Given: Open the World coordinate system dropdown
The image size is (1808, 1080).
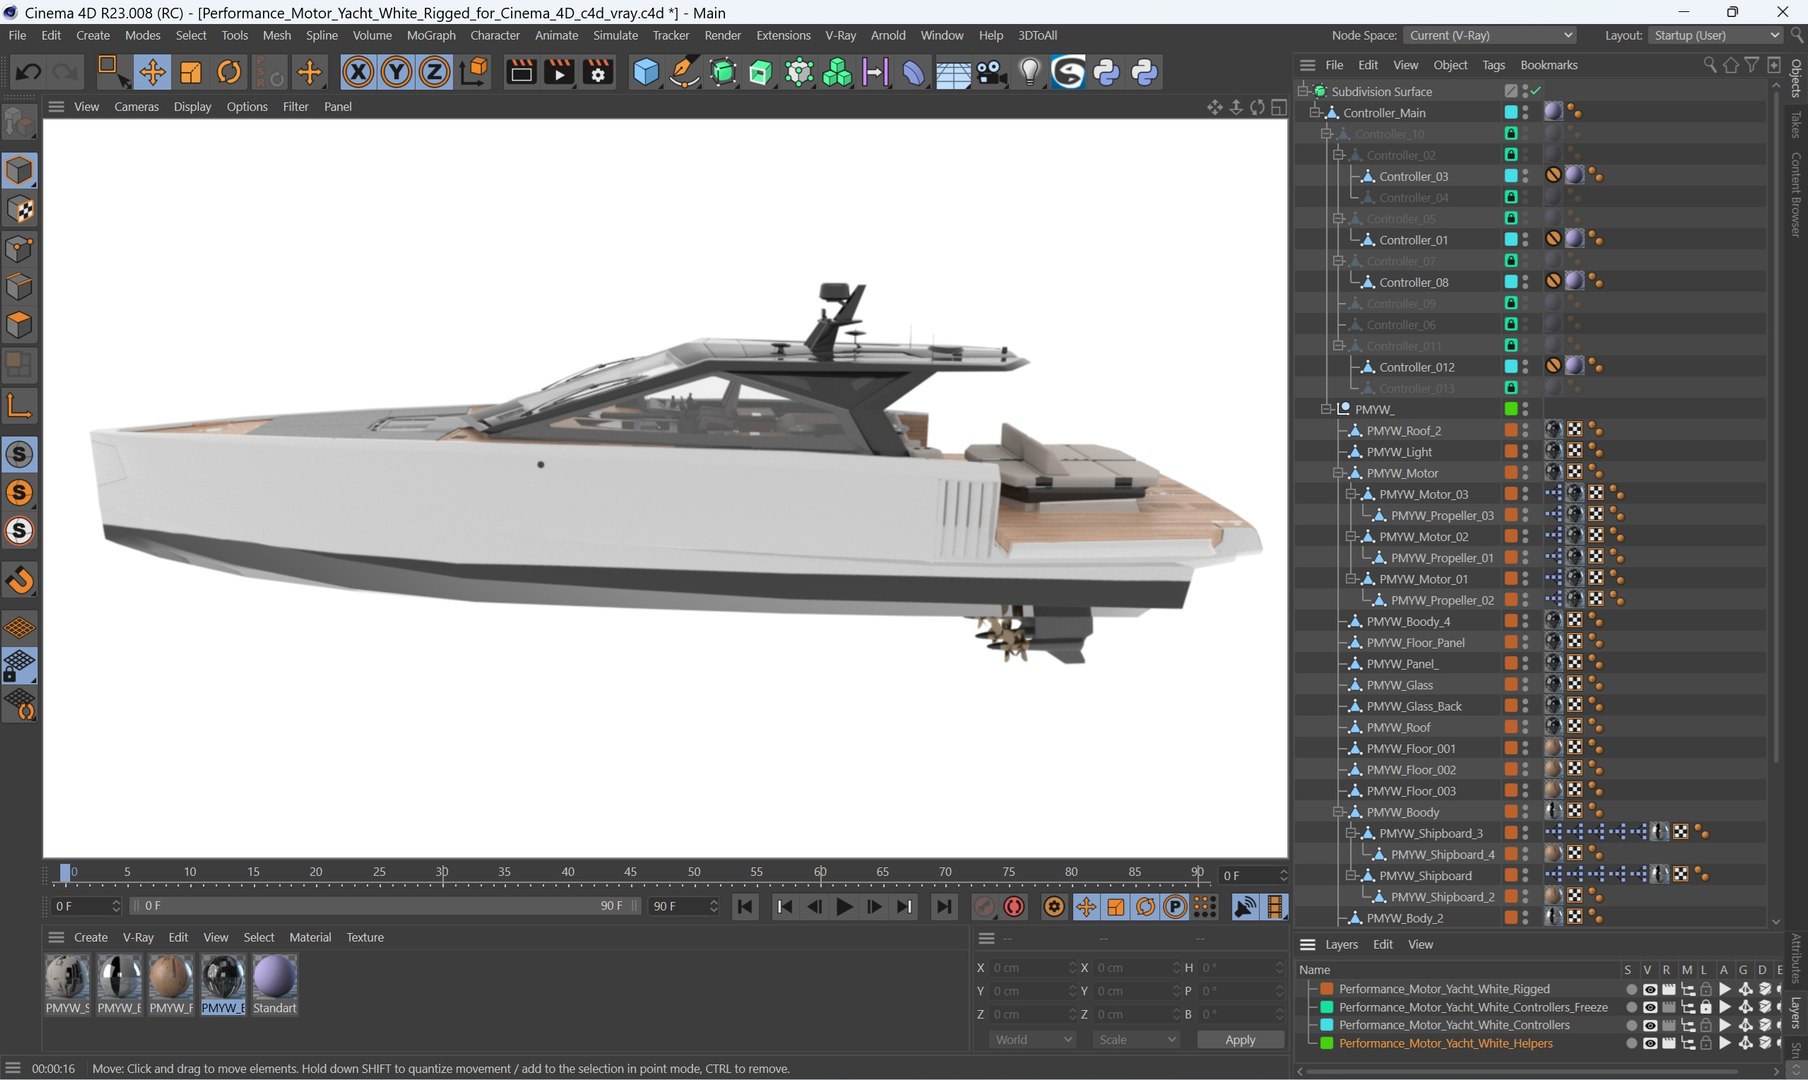Looking at the screenshot, I should coord(1033,1040).
